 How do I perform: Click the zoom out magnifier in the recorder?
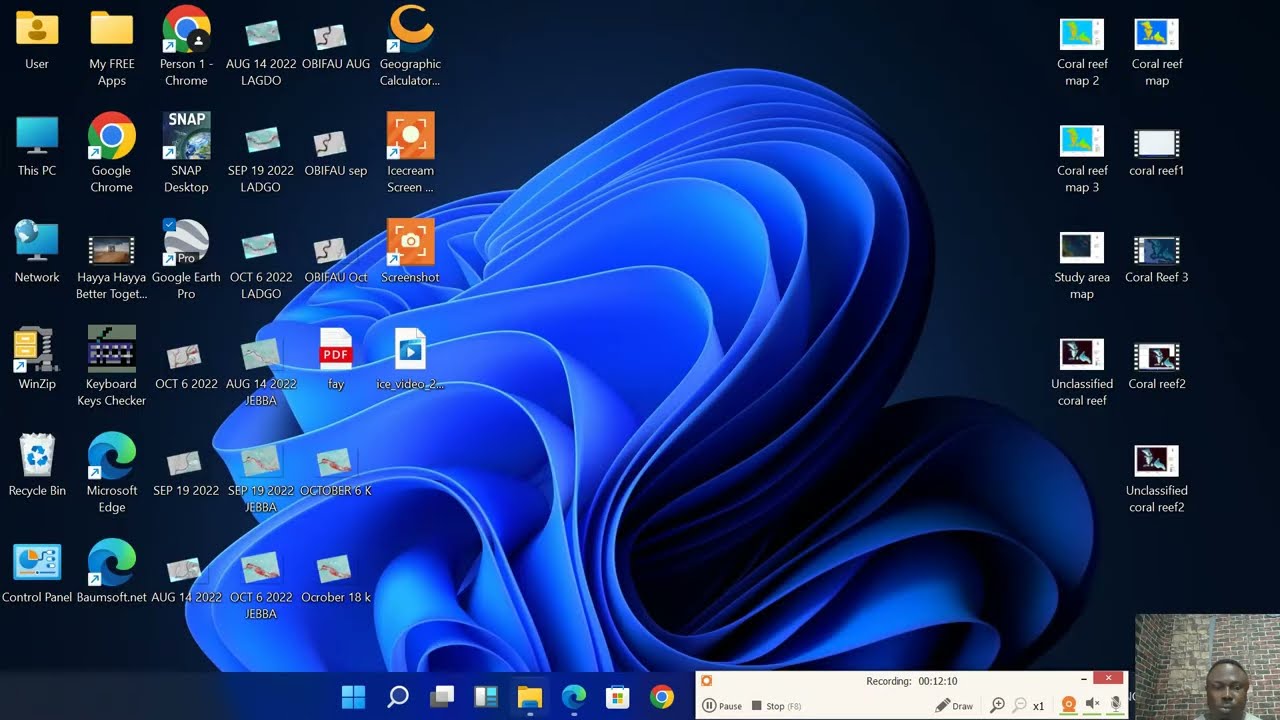[1019, 706]
